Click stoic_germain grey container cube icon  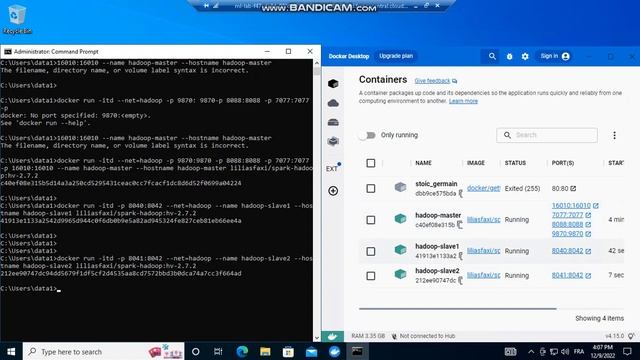[x=400, y=187]
